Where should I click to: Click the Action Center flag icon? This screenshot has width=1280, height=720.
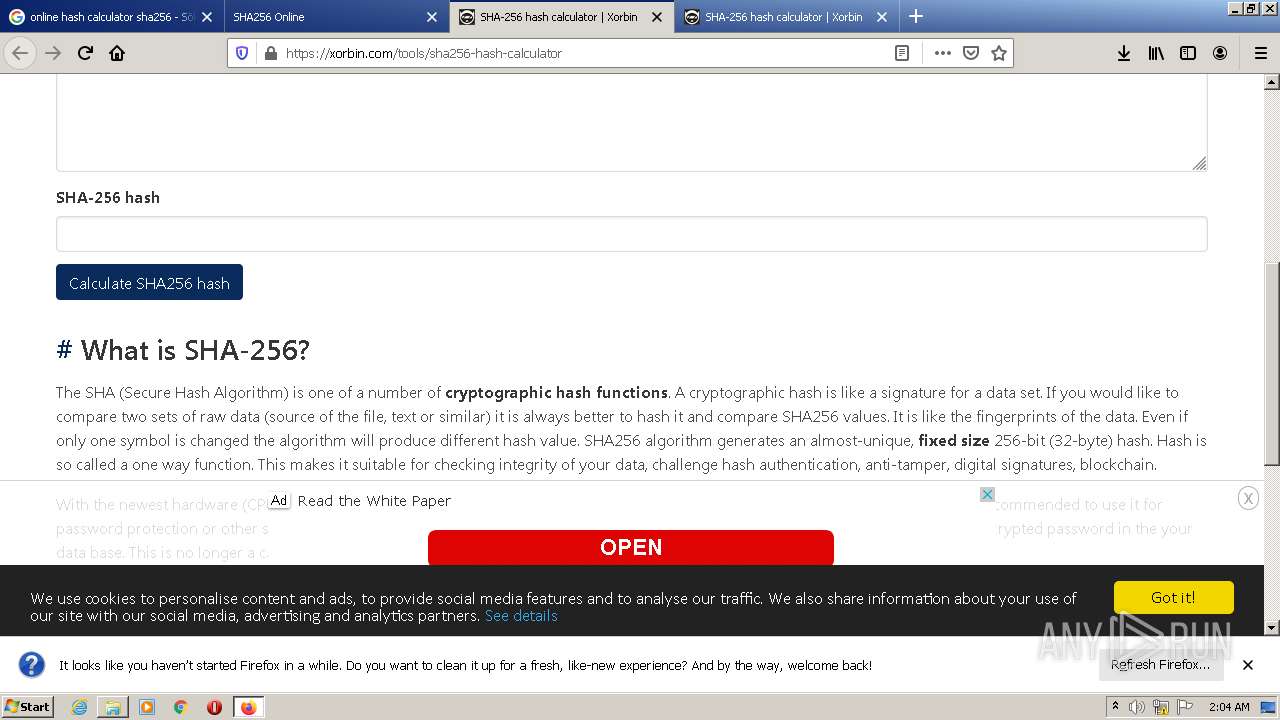click(x=1184, y=707)
